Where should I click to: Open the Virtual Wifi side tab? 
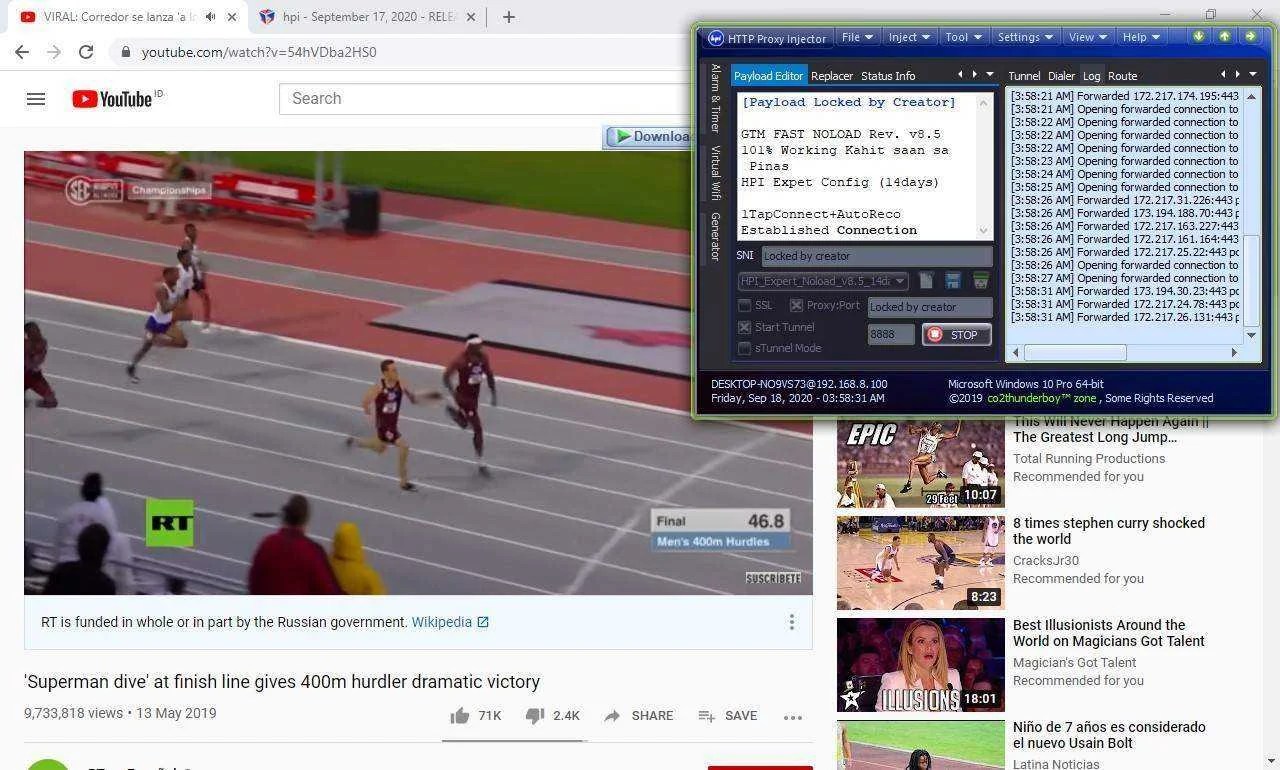715,172
